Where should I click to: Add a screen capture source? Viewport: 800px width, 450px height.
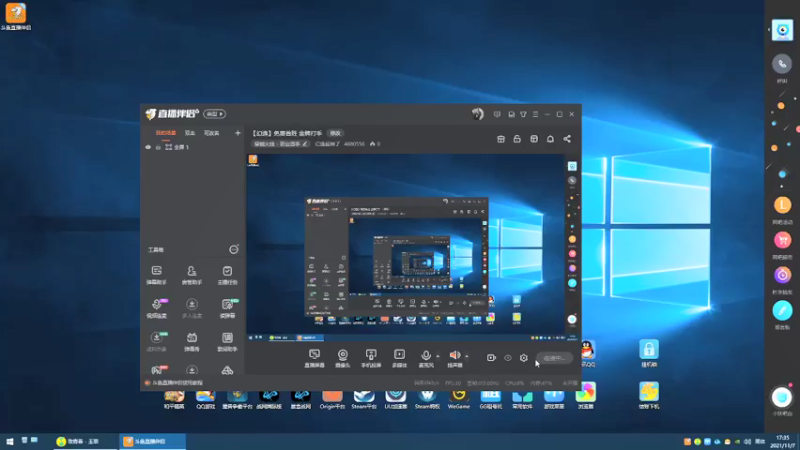tap(314, 358)
